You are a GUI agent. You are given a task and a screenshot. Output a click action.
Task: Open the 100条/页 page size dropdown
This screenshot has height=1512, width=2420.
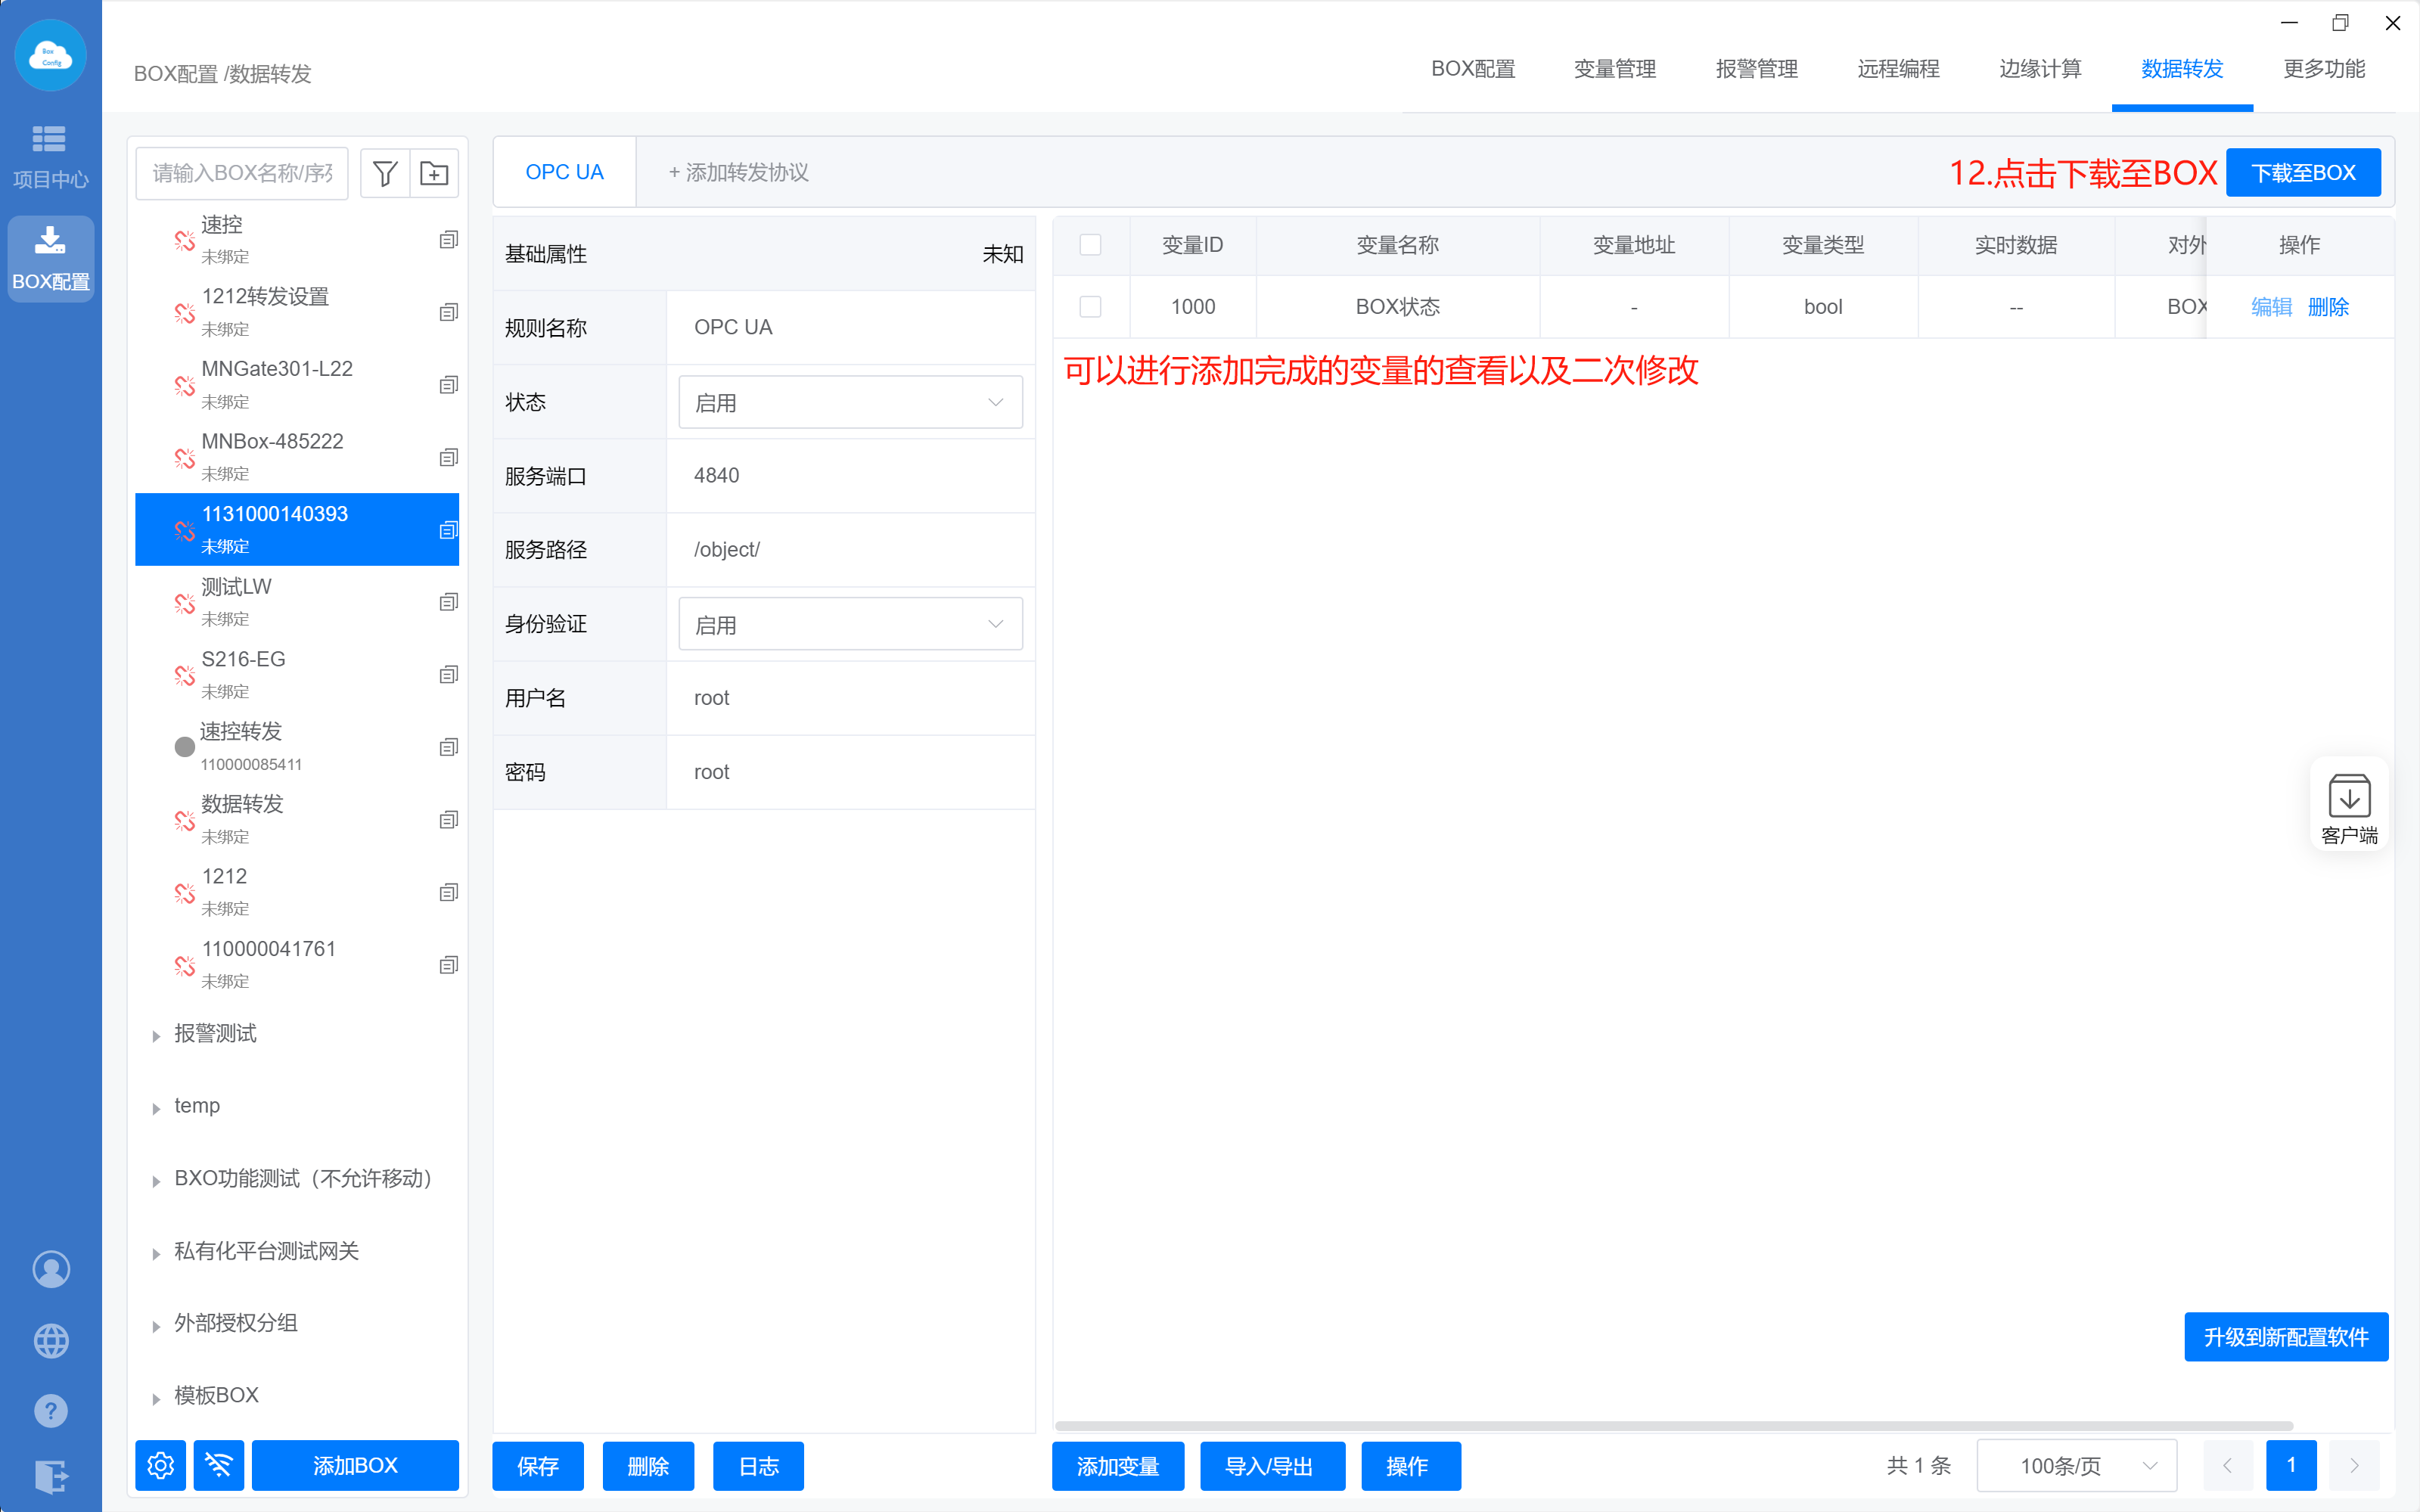click(2077, 1465)
